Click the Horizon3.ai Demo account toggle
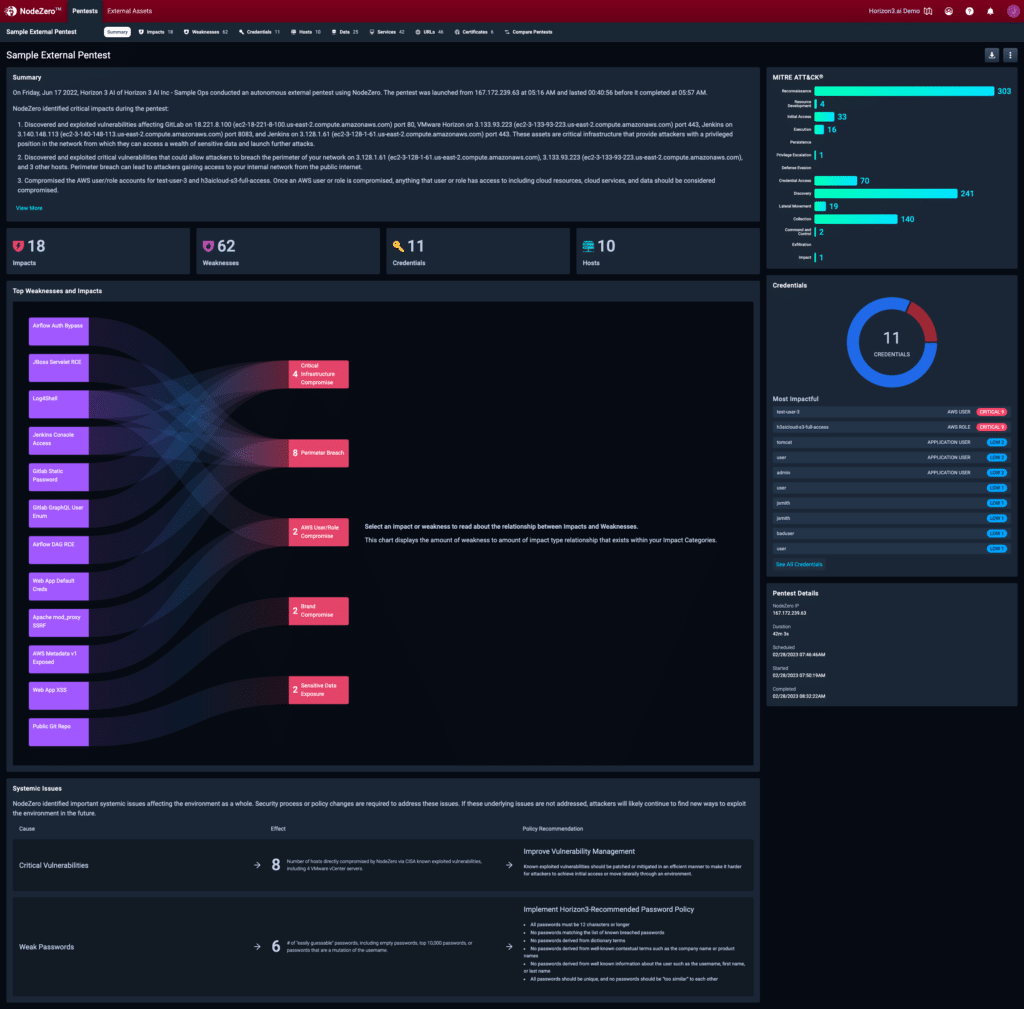Image resolution: width=1024 pixels, height=1009 pixels. click(895, 11)
